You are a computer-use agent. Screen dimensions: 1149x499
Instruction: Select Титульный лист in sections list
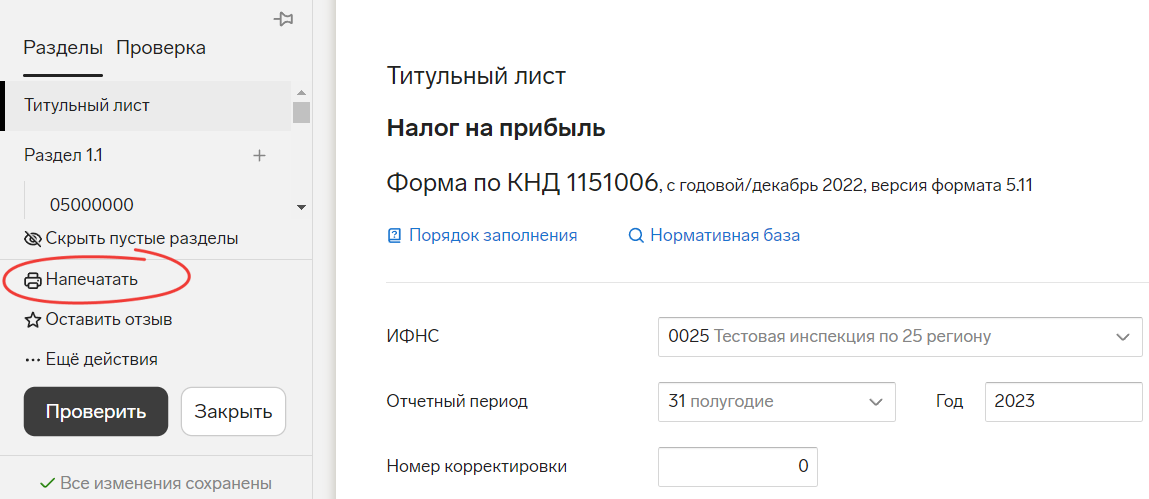click(x=147, y=106)
